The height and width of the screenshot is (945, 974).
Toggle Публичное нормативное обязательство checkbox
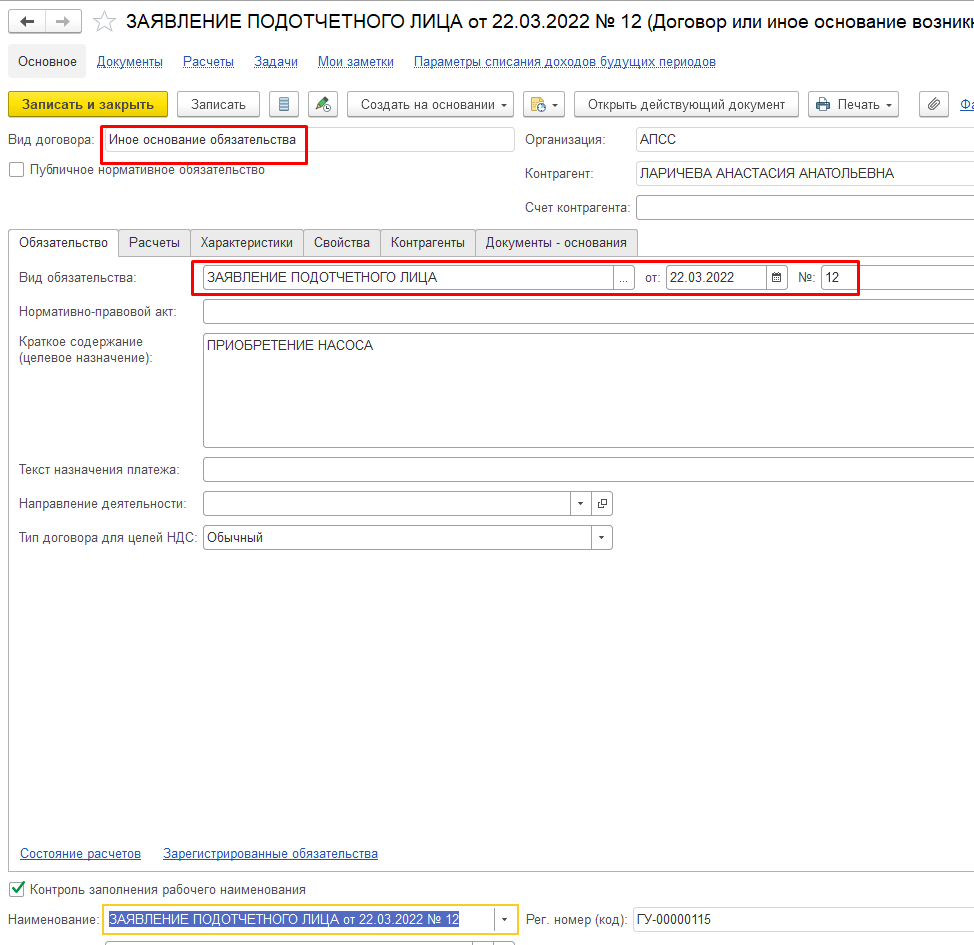point(16,170)
